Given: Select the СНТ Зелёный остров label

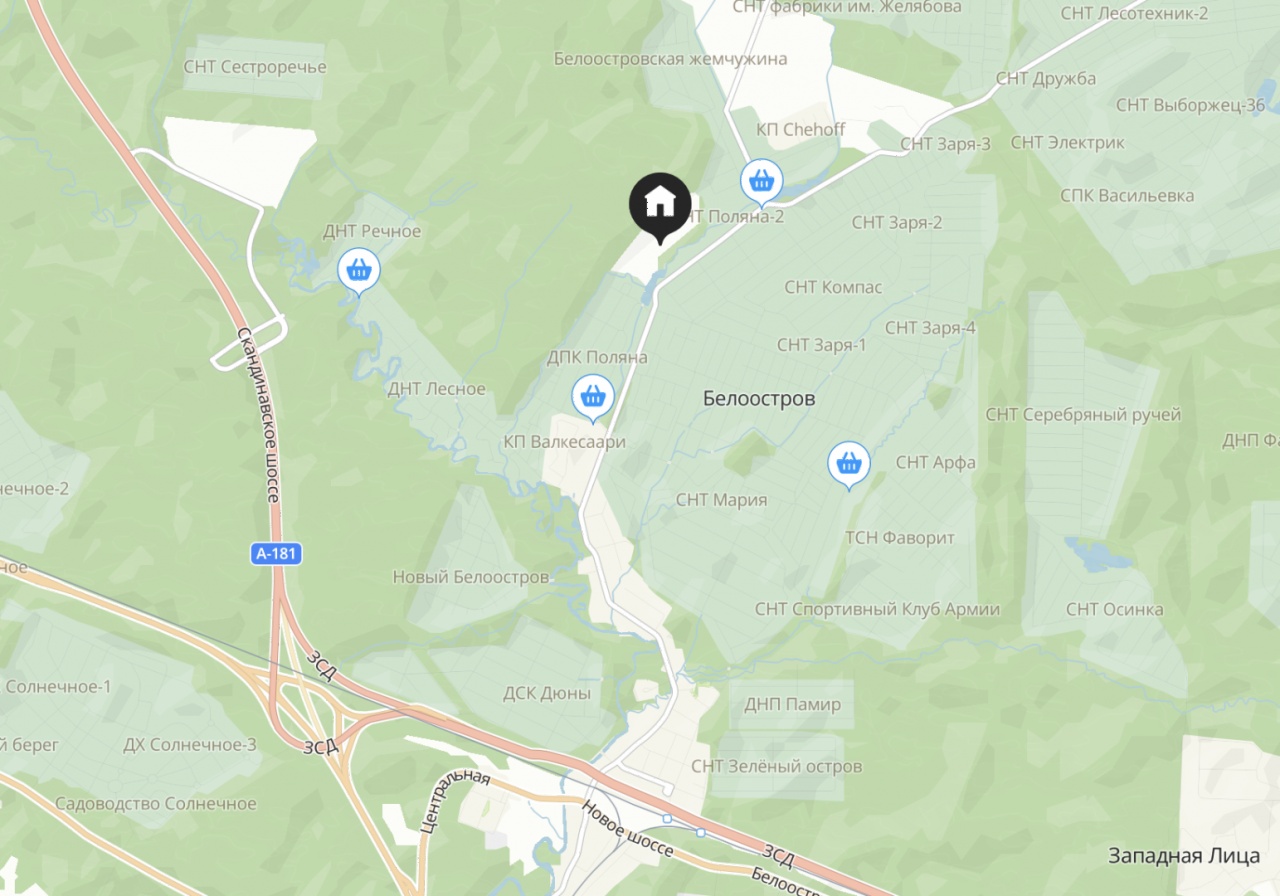Looking at the screenshot, I should tap(776, 766).
